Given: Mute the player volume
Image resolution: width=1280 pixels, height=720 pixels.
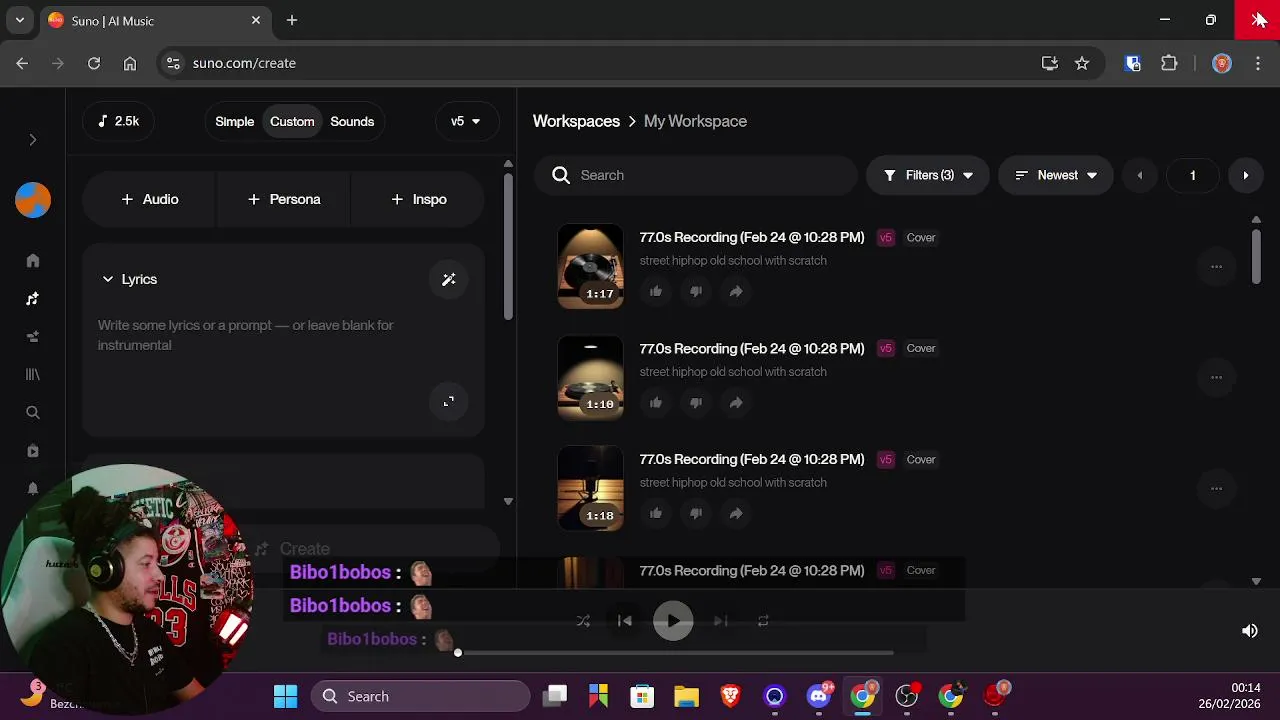Looking at the screenshot, I should pos(1250,631).
